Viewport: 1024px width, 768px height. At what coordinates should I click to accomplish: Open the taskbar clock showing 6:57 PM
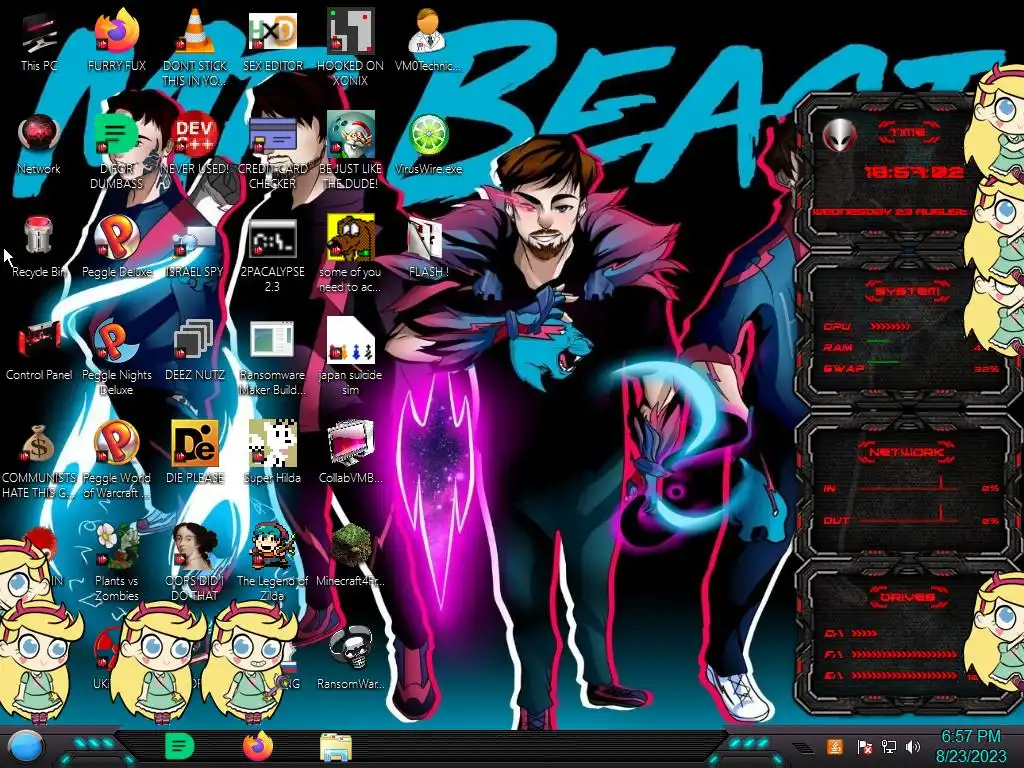[970, 736]
